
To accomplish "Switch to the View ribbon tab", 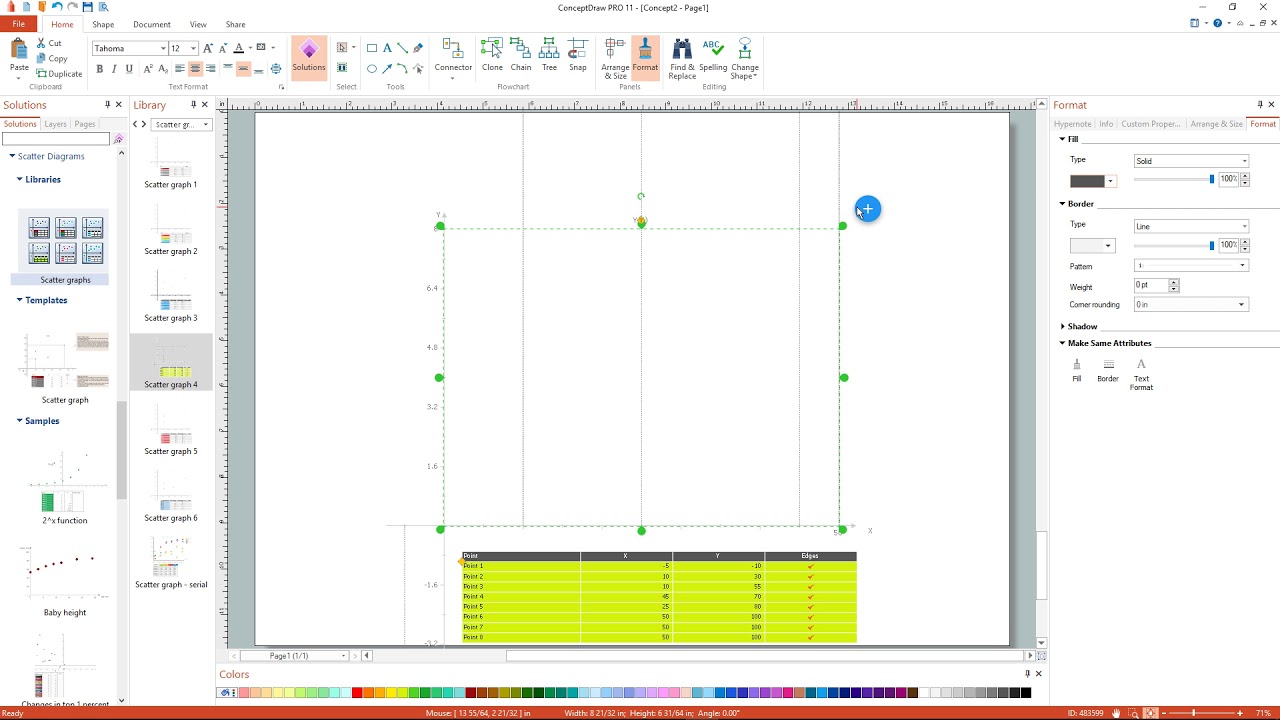I will coord(198,24).
